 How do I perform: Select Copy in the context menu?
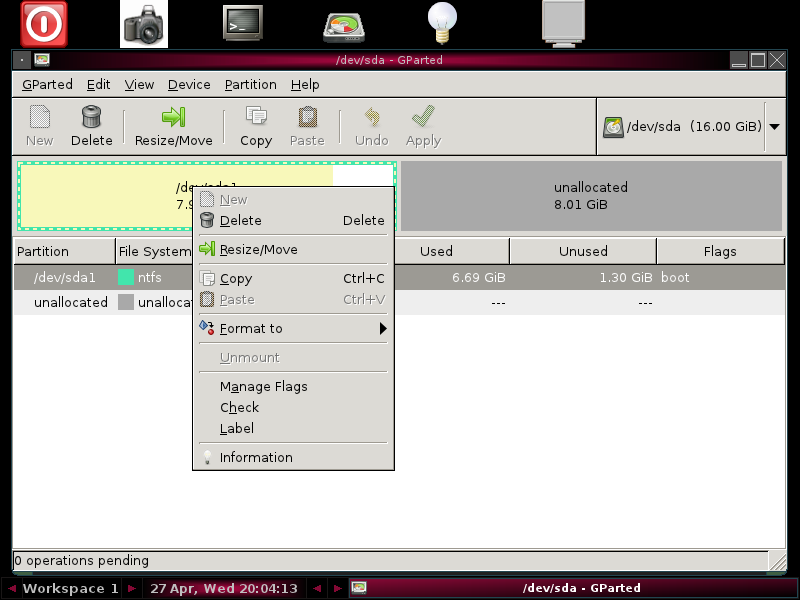coord(293,279)
